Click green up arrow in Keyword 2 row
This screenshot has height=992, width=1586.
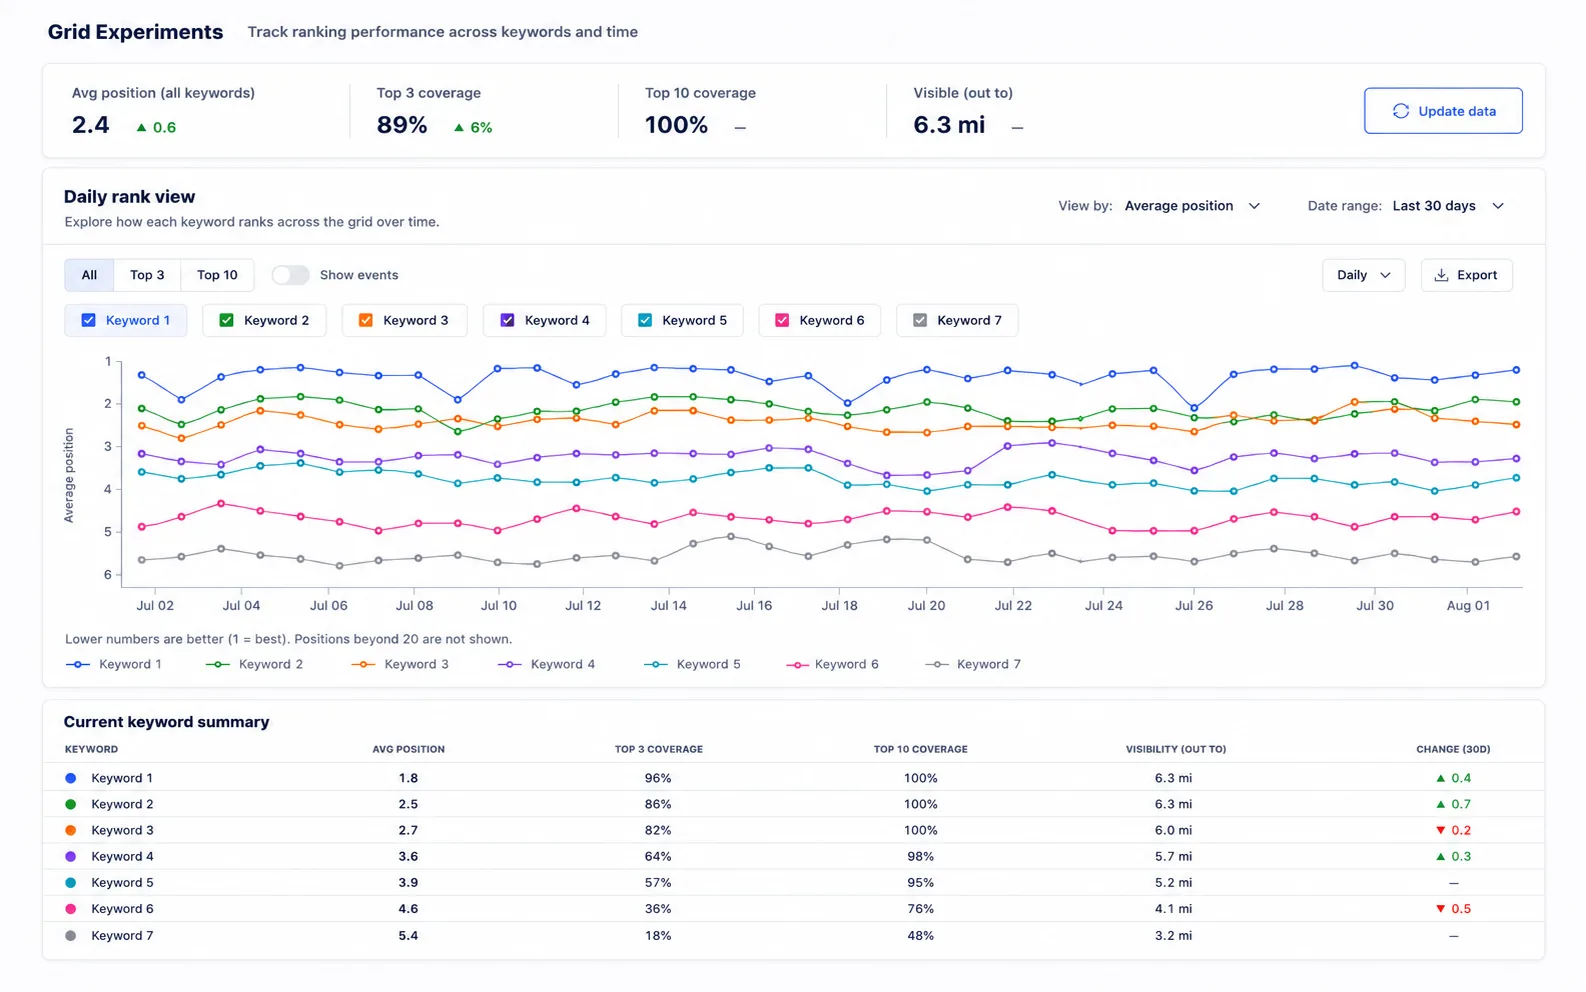pyautogui.click(x=1440, y=804)
